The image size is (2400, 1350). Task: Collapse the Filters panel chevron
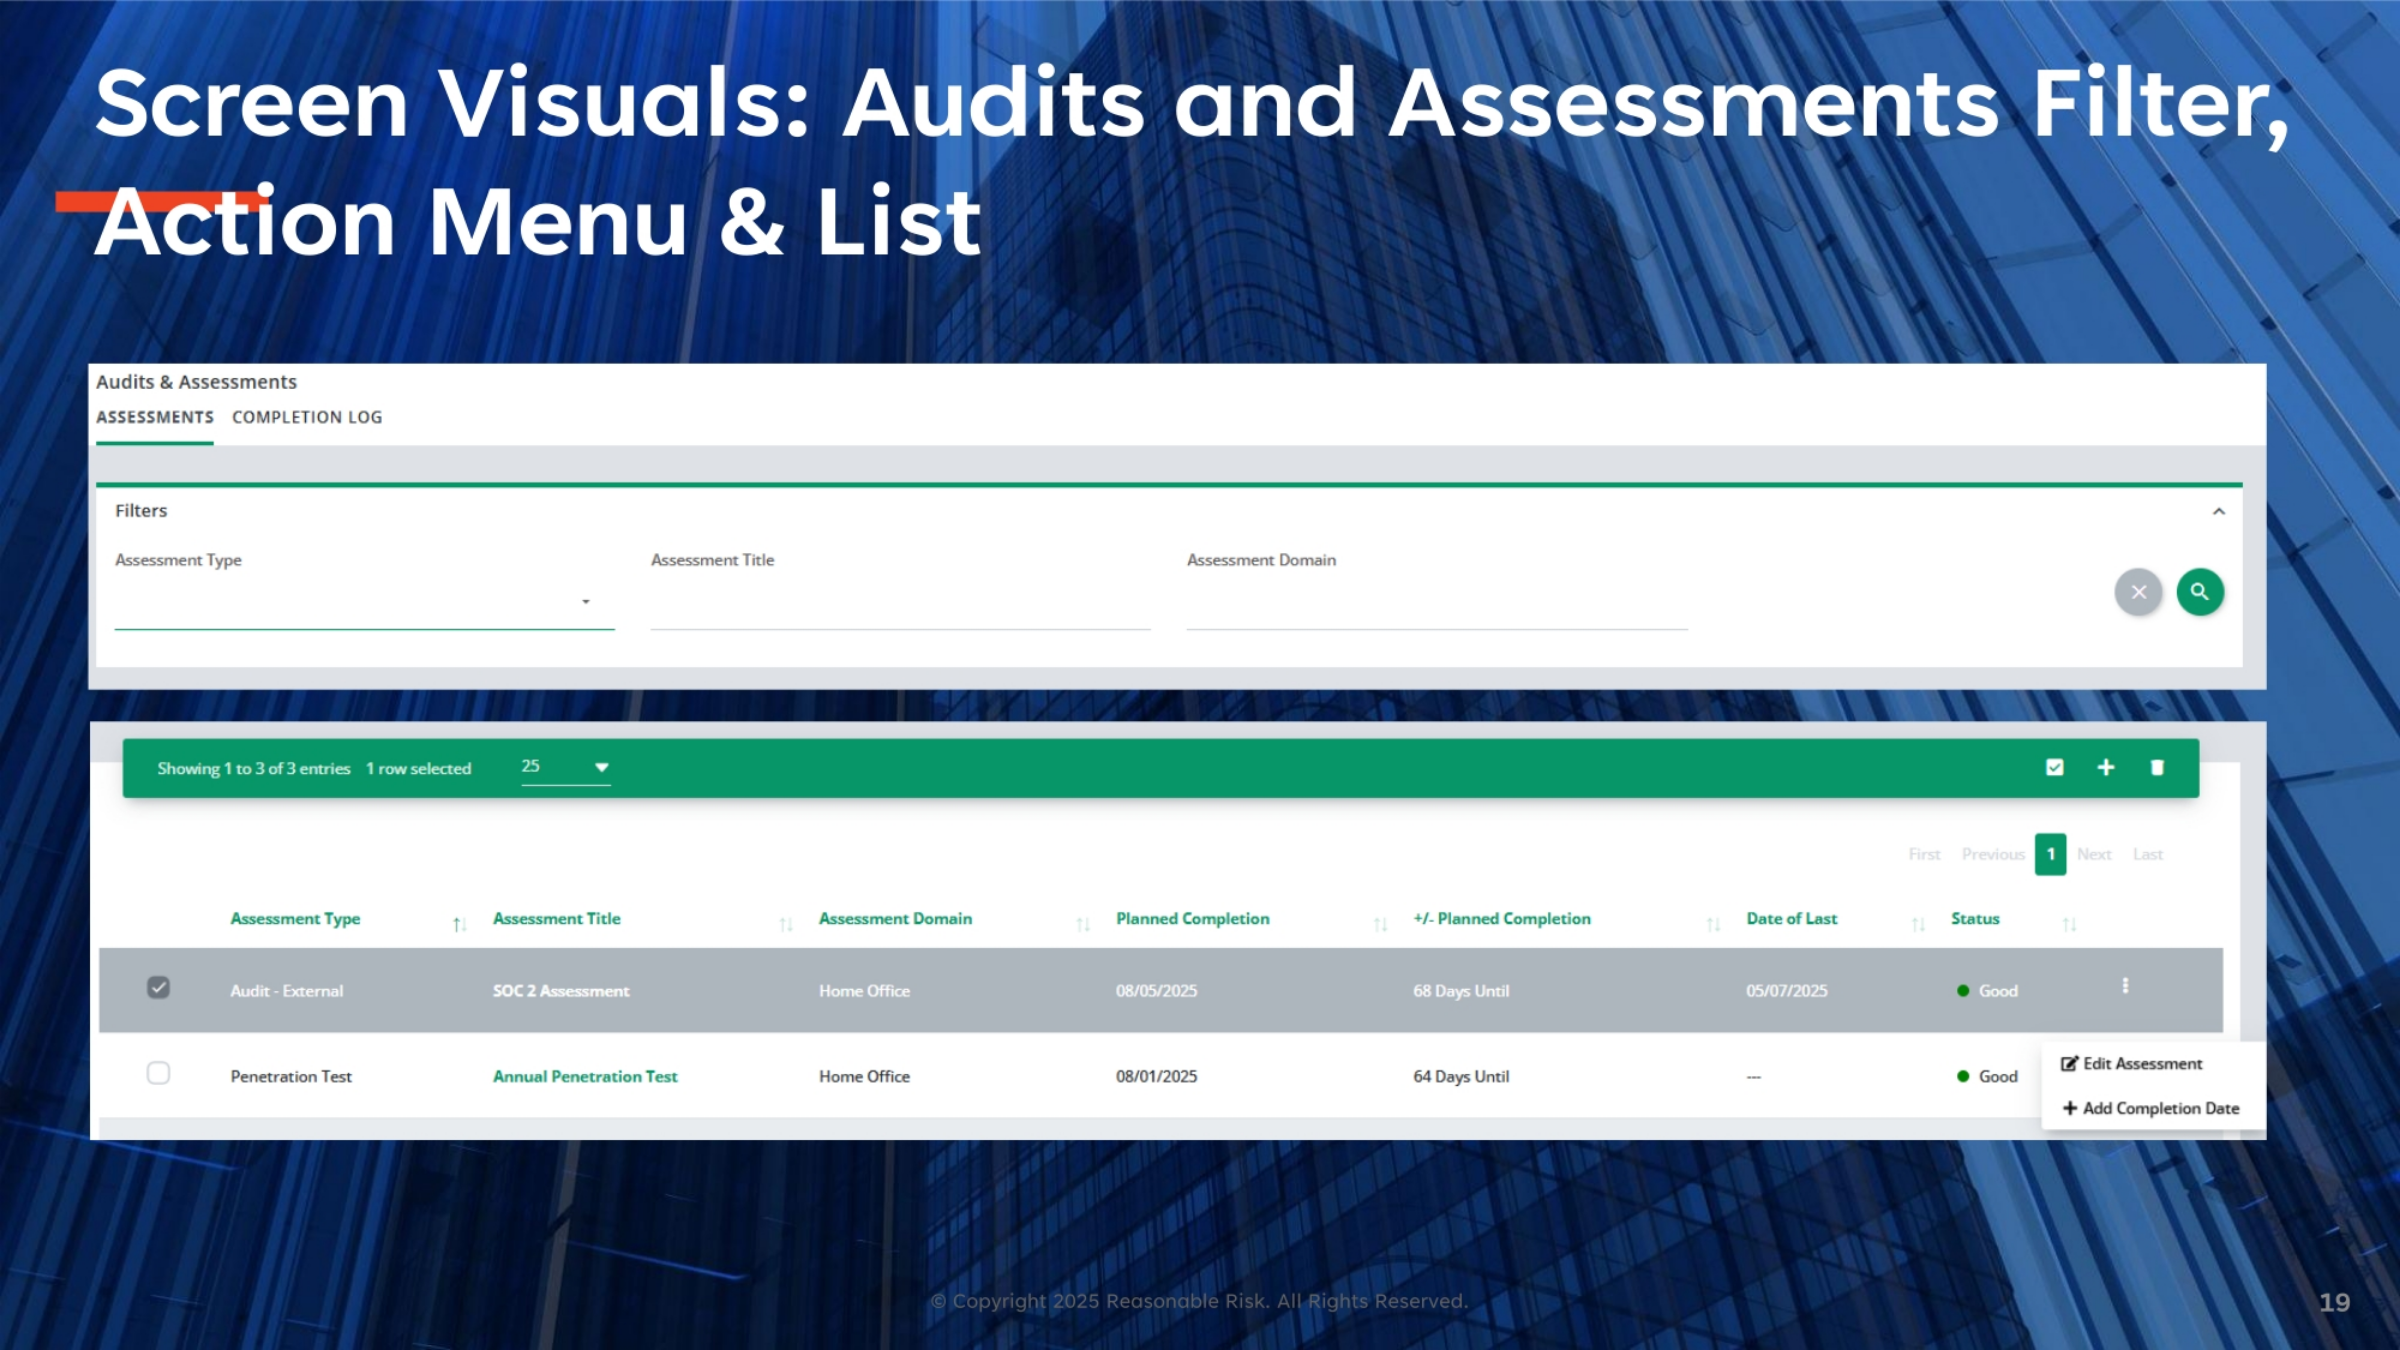tap(2218, 511)
